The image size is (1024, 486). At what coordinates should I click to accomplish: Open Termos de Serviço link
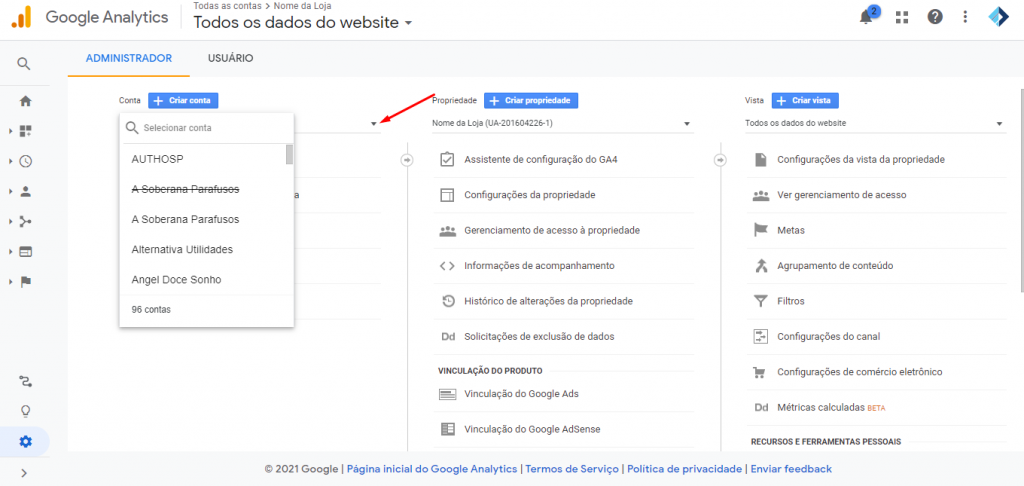[571, 469]
